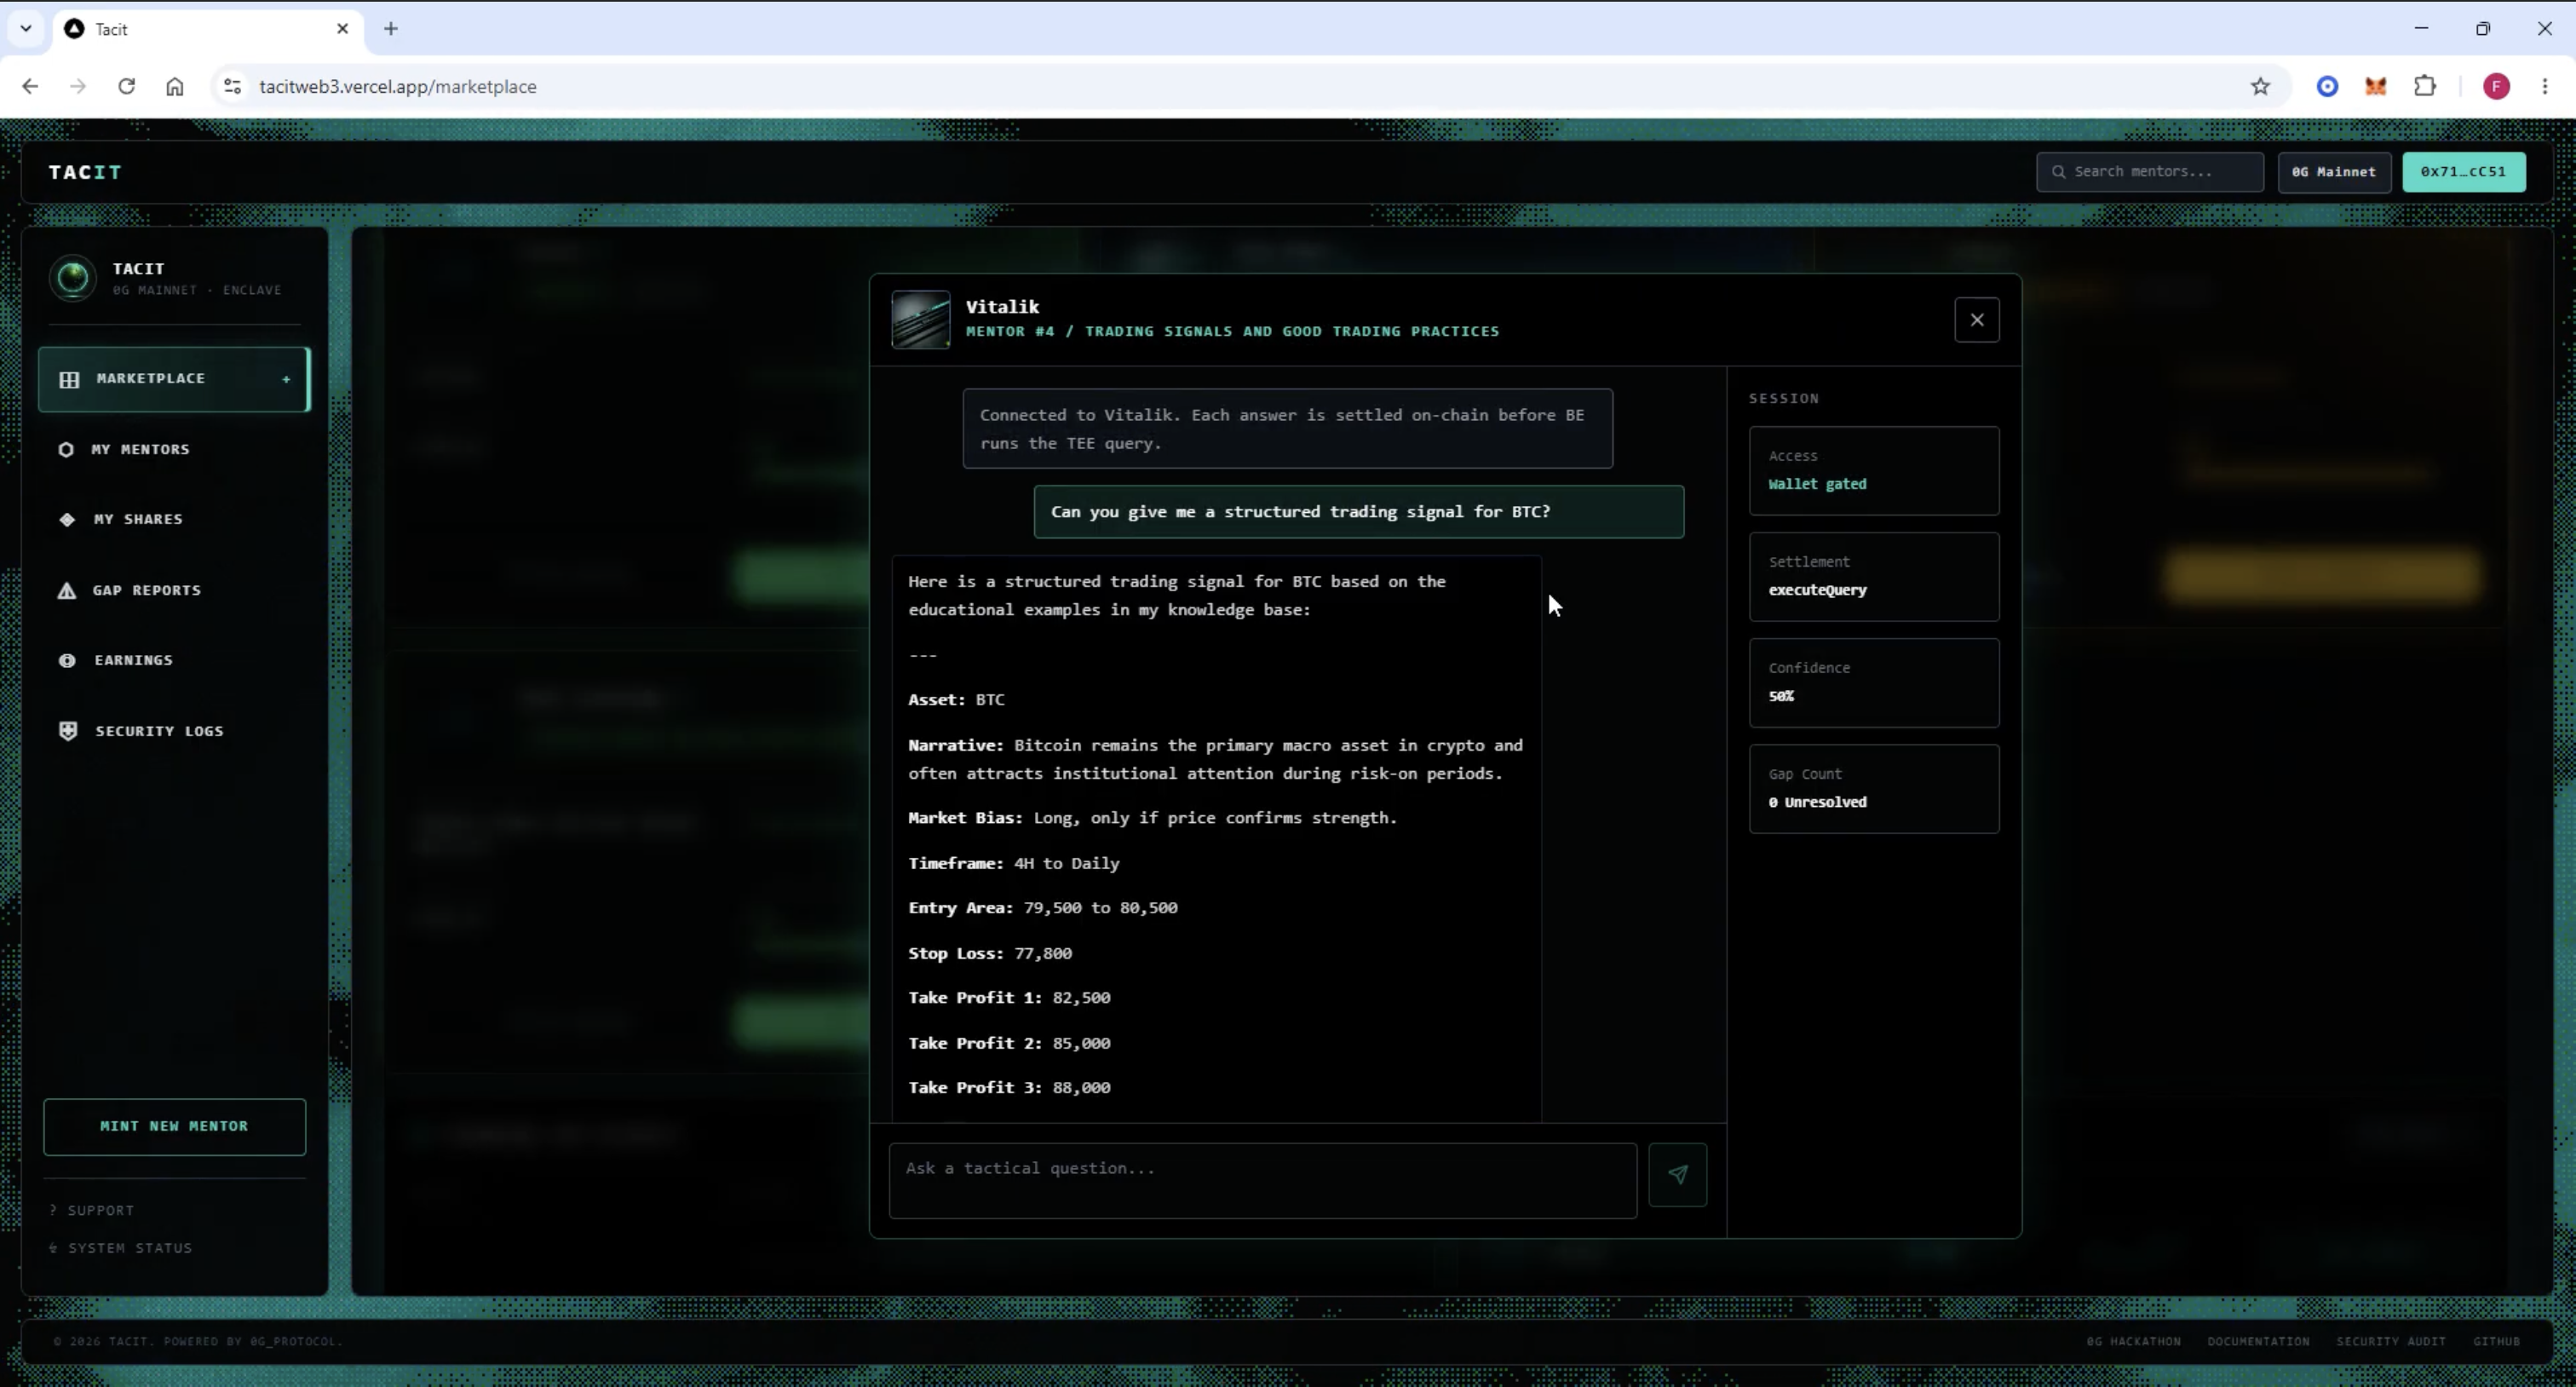Close the Tacit browser tab
Image resolution: width=2576 pixels, height=1387 pixels.
(343, 29)
